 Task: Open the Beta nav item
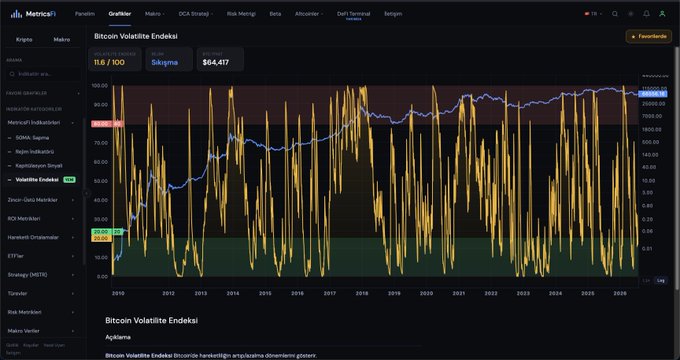coord(275,14)
